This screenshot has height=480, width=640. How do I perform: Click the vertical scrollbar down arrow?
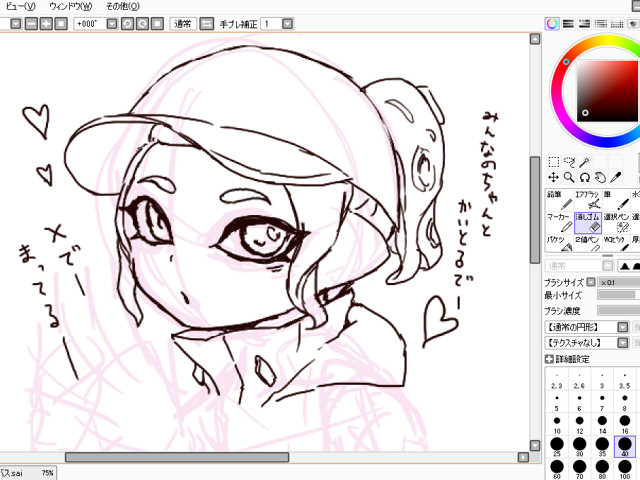click(x=535, y=445)
